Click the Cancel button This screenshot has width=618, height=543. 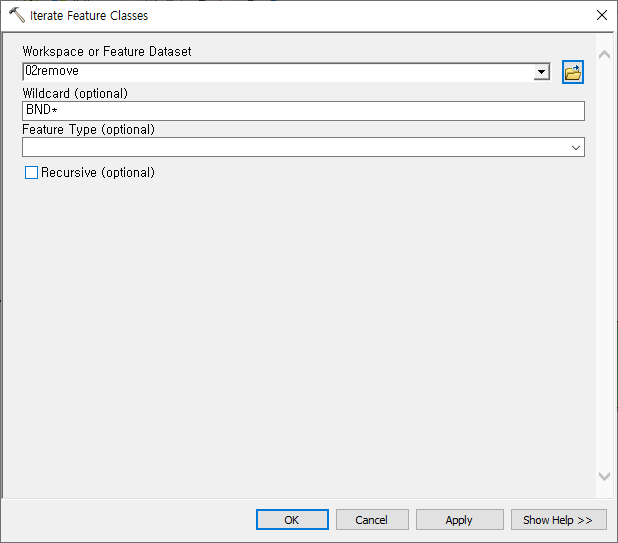click(x=372, y=520)
